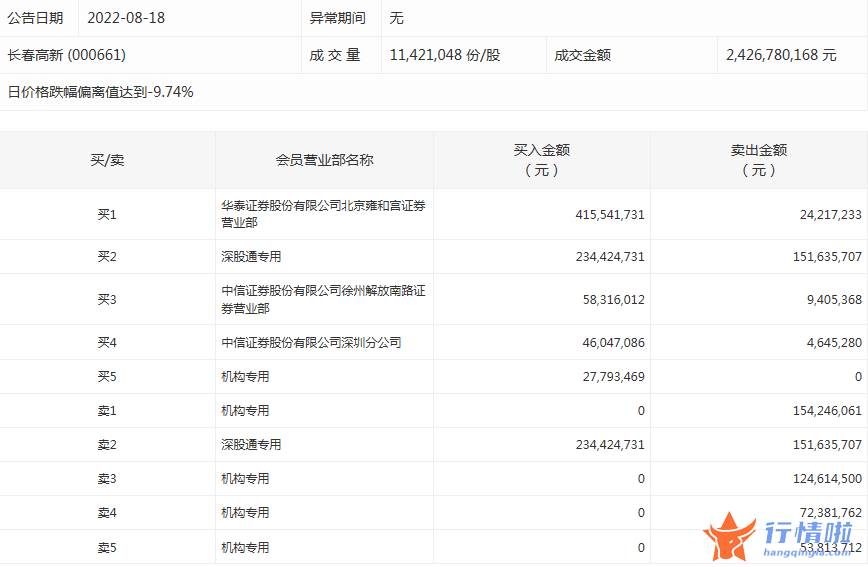Click the volume value 11,421,048 份/股
Image resolution: width=868 pixels, height=567 pixels.
445,55
